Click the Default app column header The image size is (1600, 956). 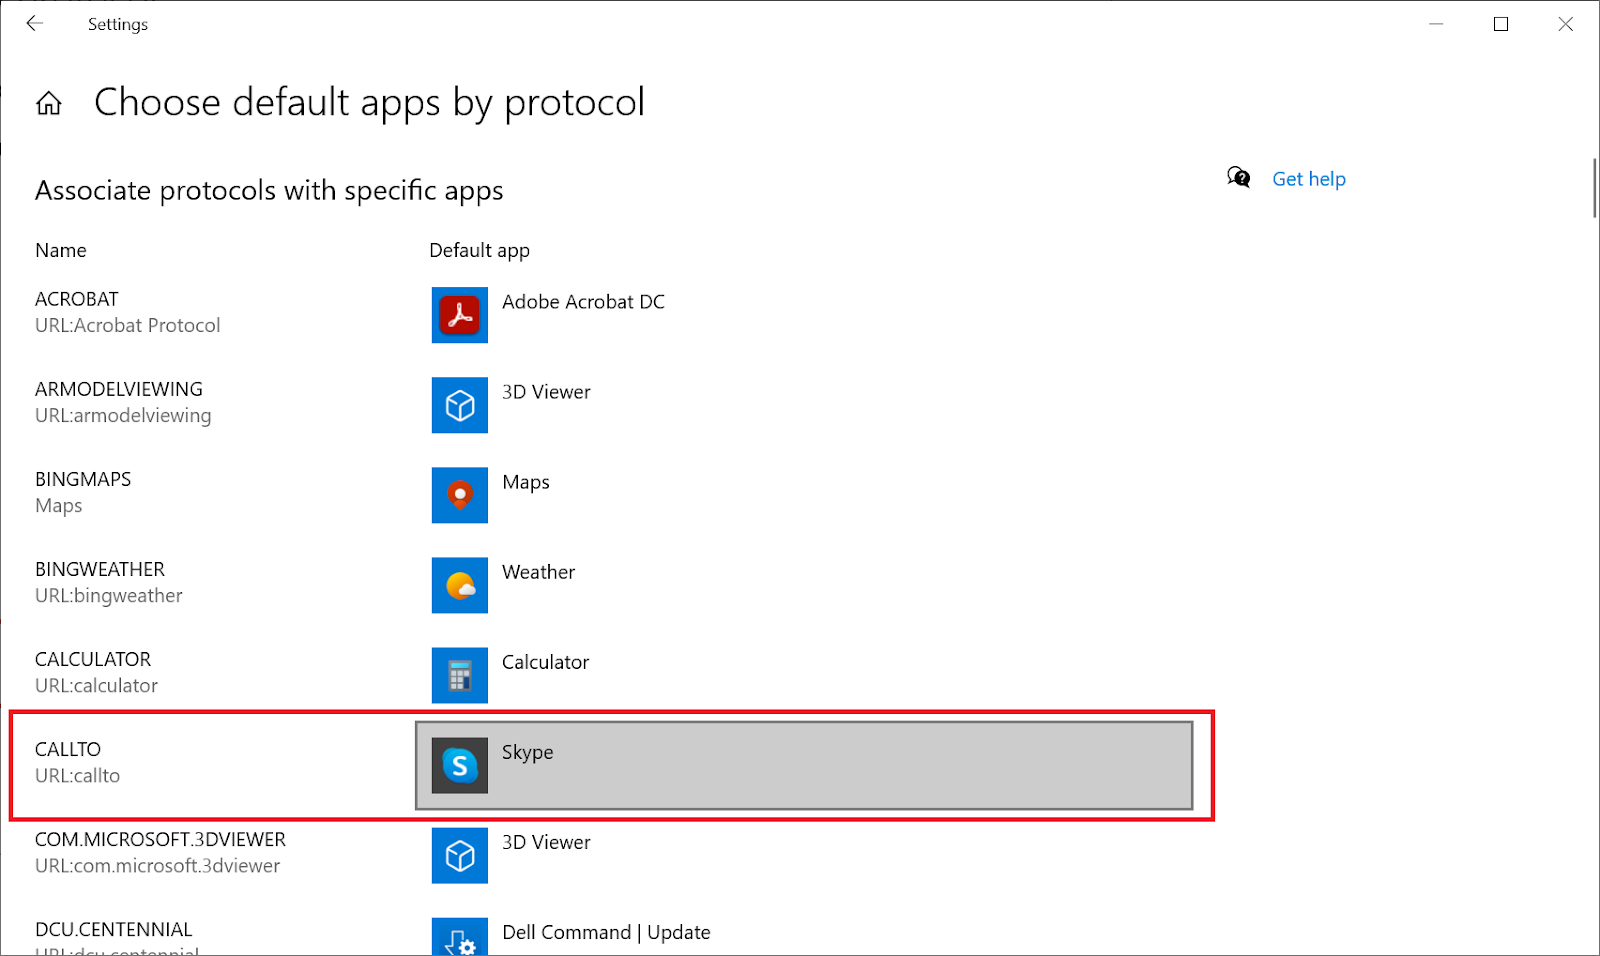point(479,250)
